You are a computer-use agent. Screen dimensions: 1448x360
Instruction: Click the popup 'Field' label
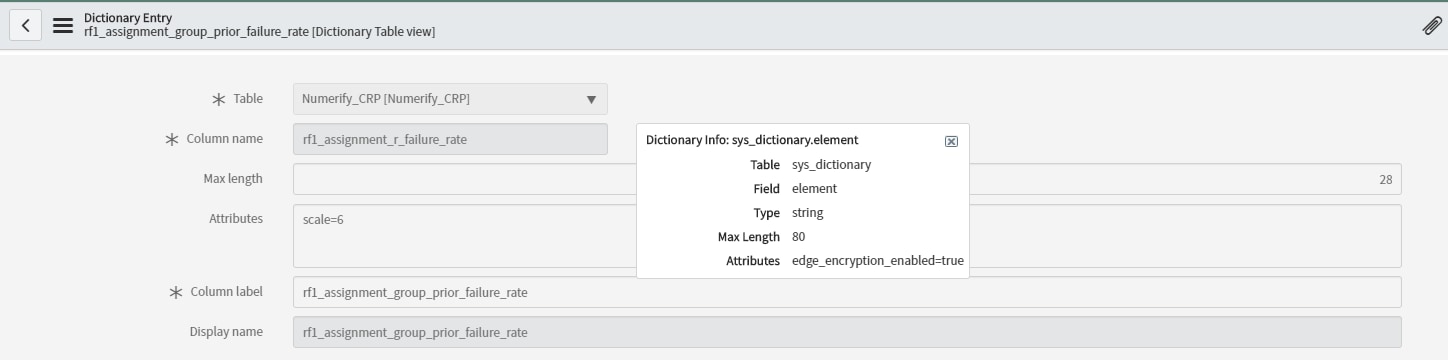pos(766,189)
